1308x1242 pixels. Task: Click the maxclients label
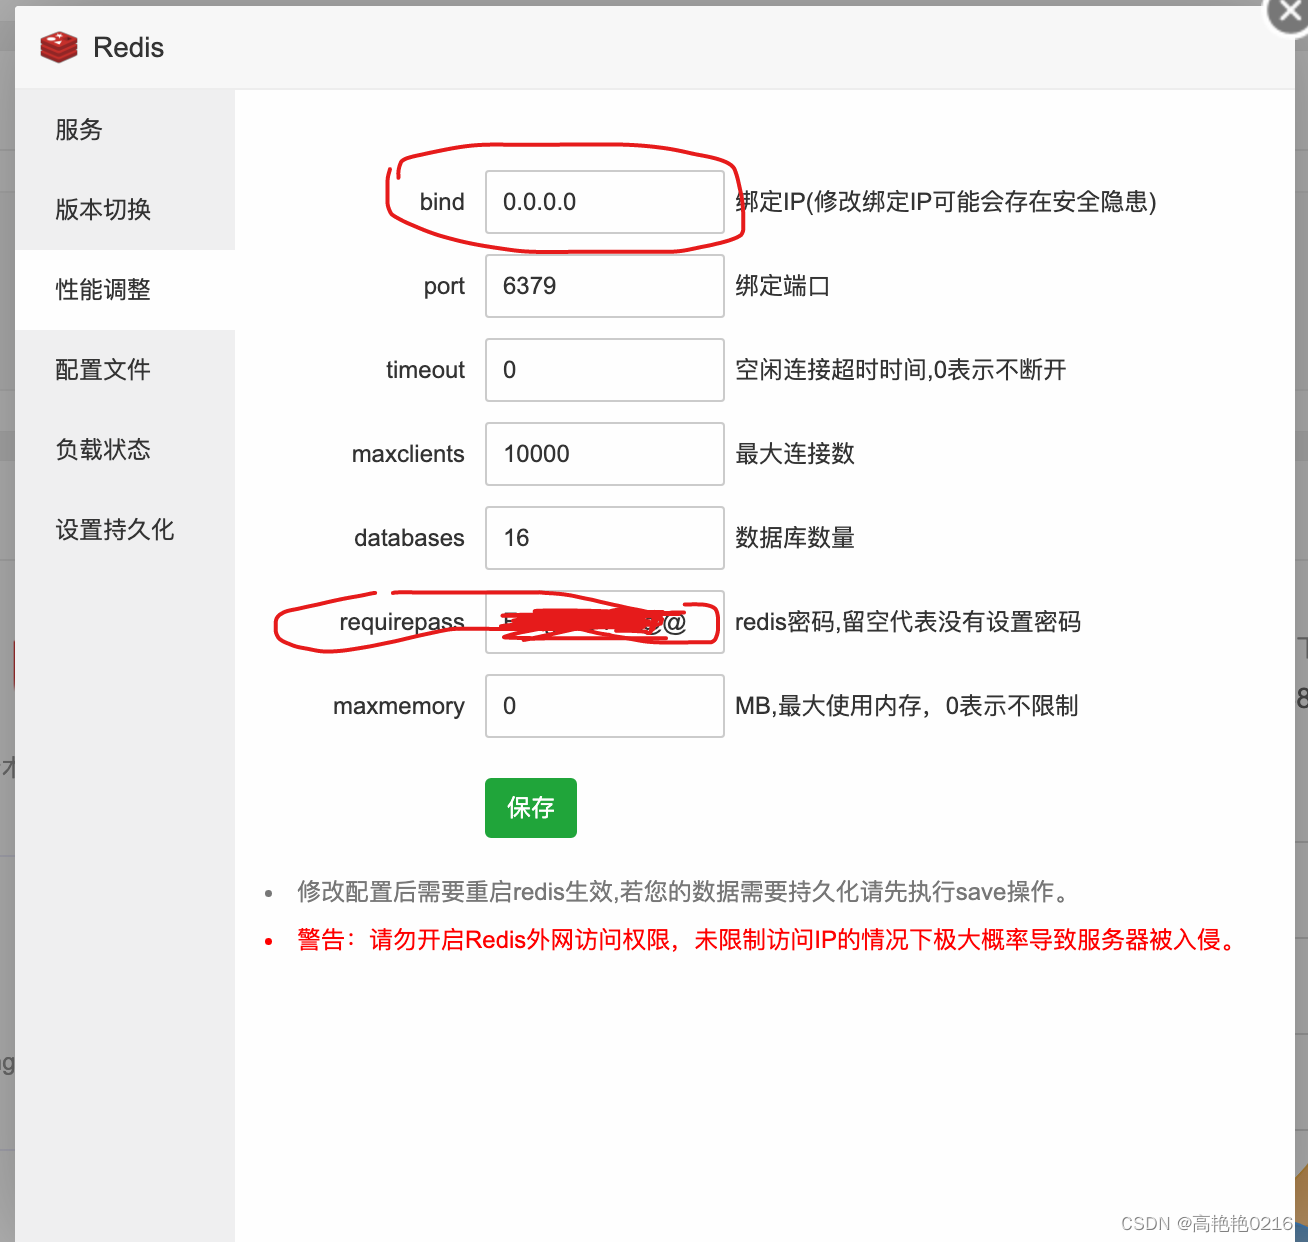[x=408, y=454]
